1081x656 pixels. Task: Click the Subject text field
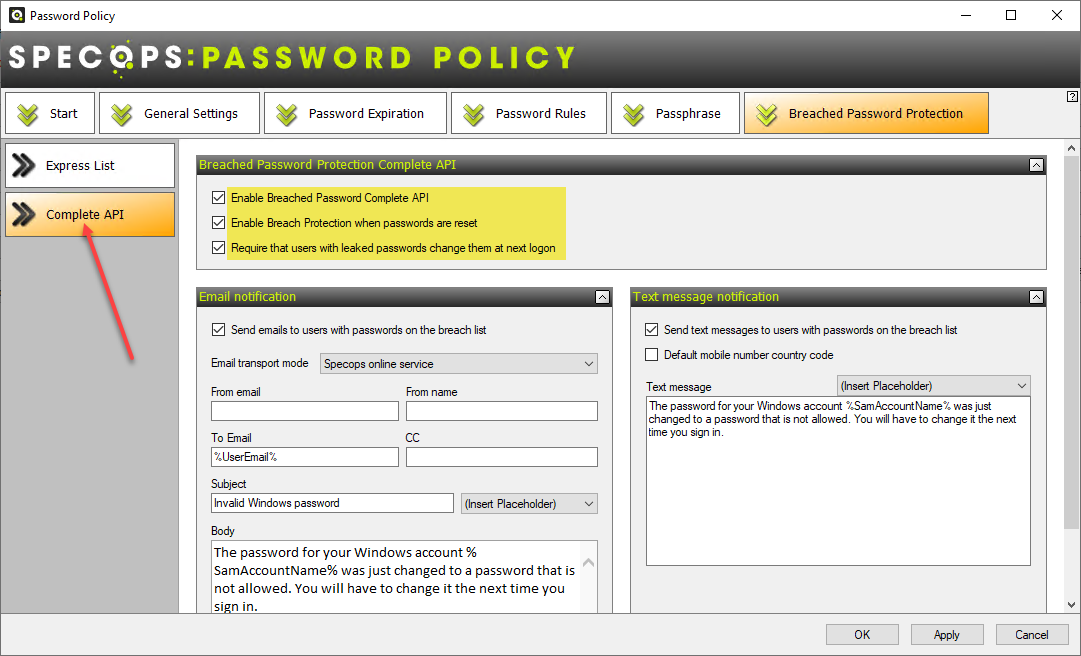click(x=332, y=503)
